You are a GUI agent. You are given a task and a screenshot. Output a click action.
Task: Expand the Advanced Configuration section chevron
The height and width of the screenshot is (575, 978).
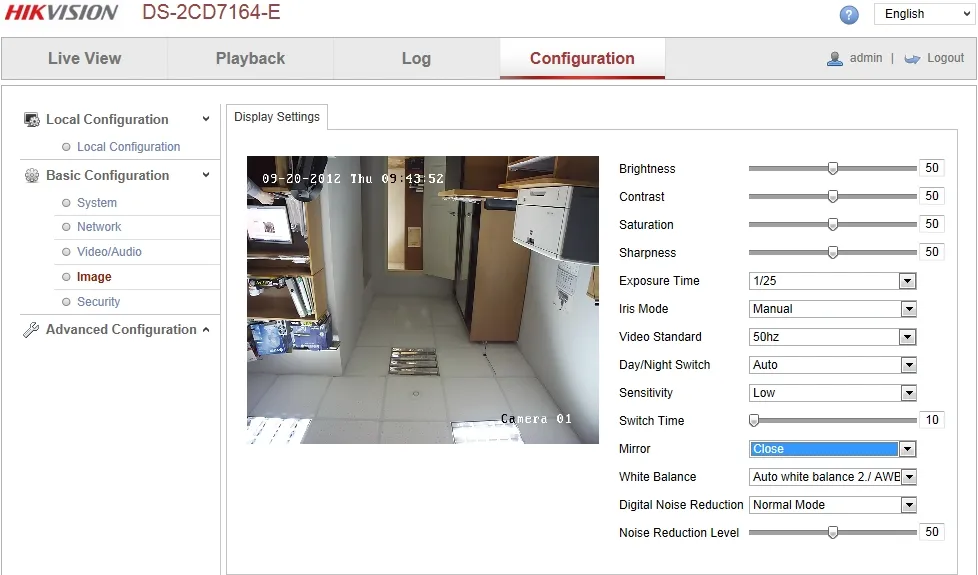tap(206, 329)
